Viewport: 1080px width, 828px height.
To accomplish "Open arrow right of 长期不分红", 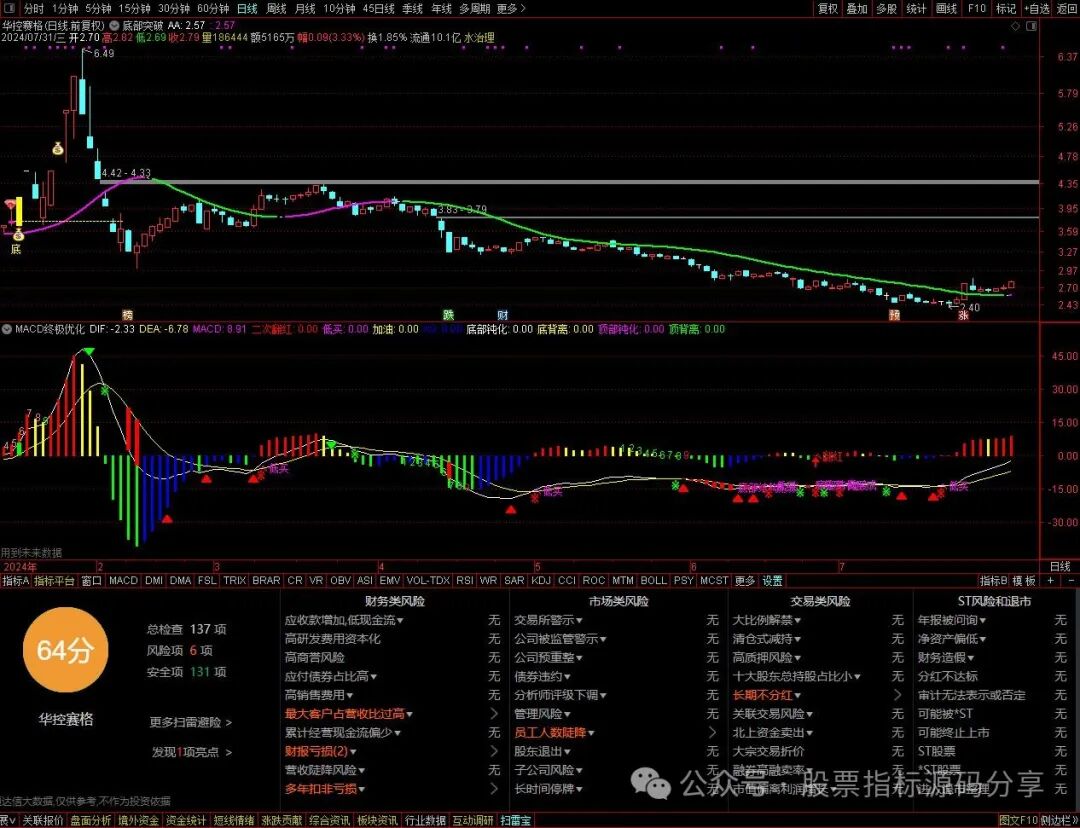I will pyautogui.click(x=897, y=695).
